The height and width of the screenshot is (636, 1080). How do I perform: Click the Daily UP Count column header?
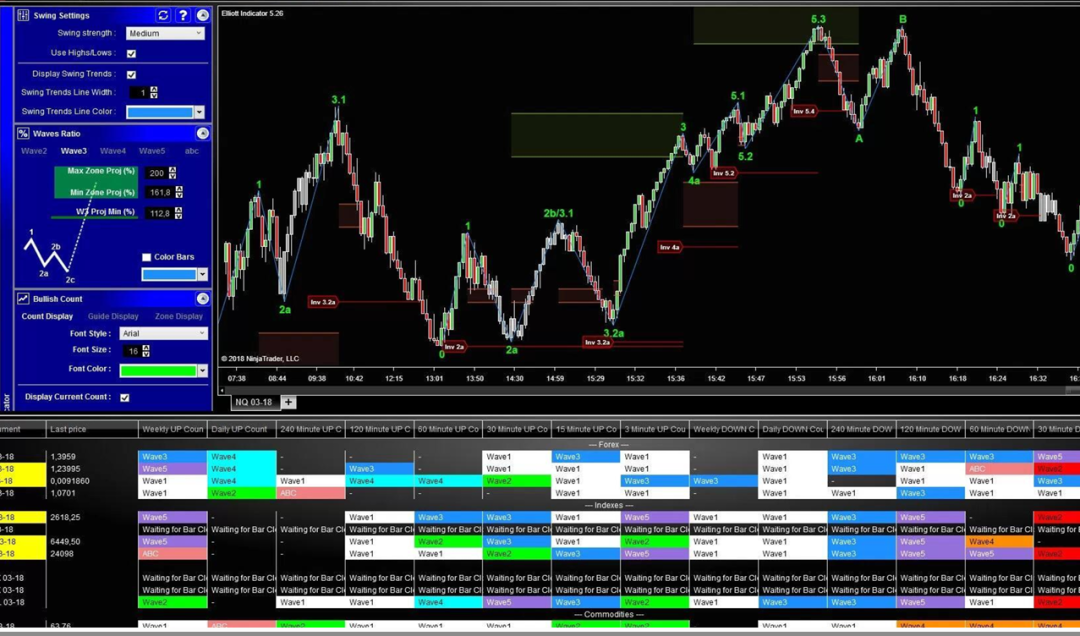(241, 429)
